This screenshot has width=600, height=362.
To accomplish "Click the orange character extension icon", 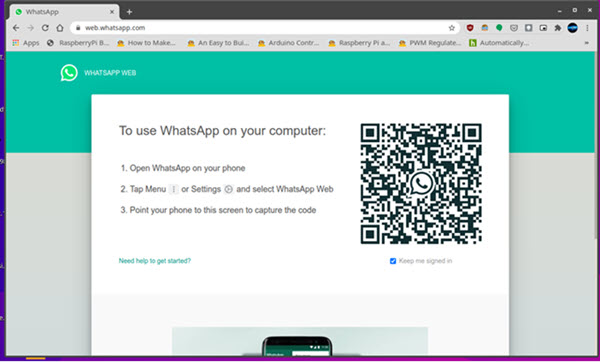I will [x=484, y=28].
